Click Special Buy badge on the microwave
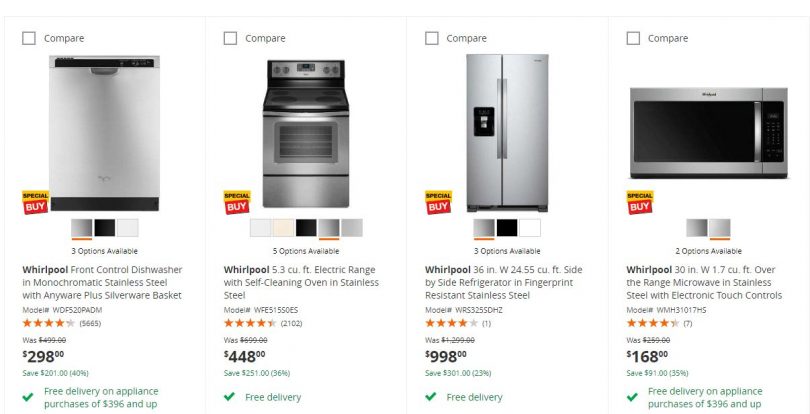Viewport: 810px width, 414px height. (640, 202)
